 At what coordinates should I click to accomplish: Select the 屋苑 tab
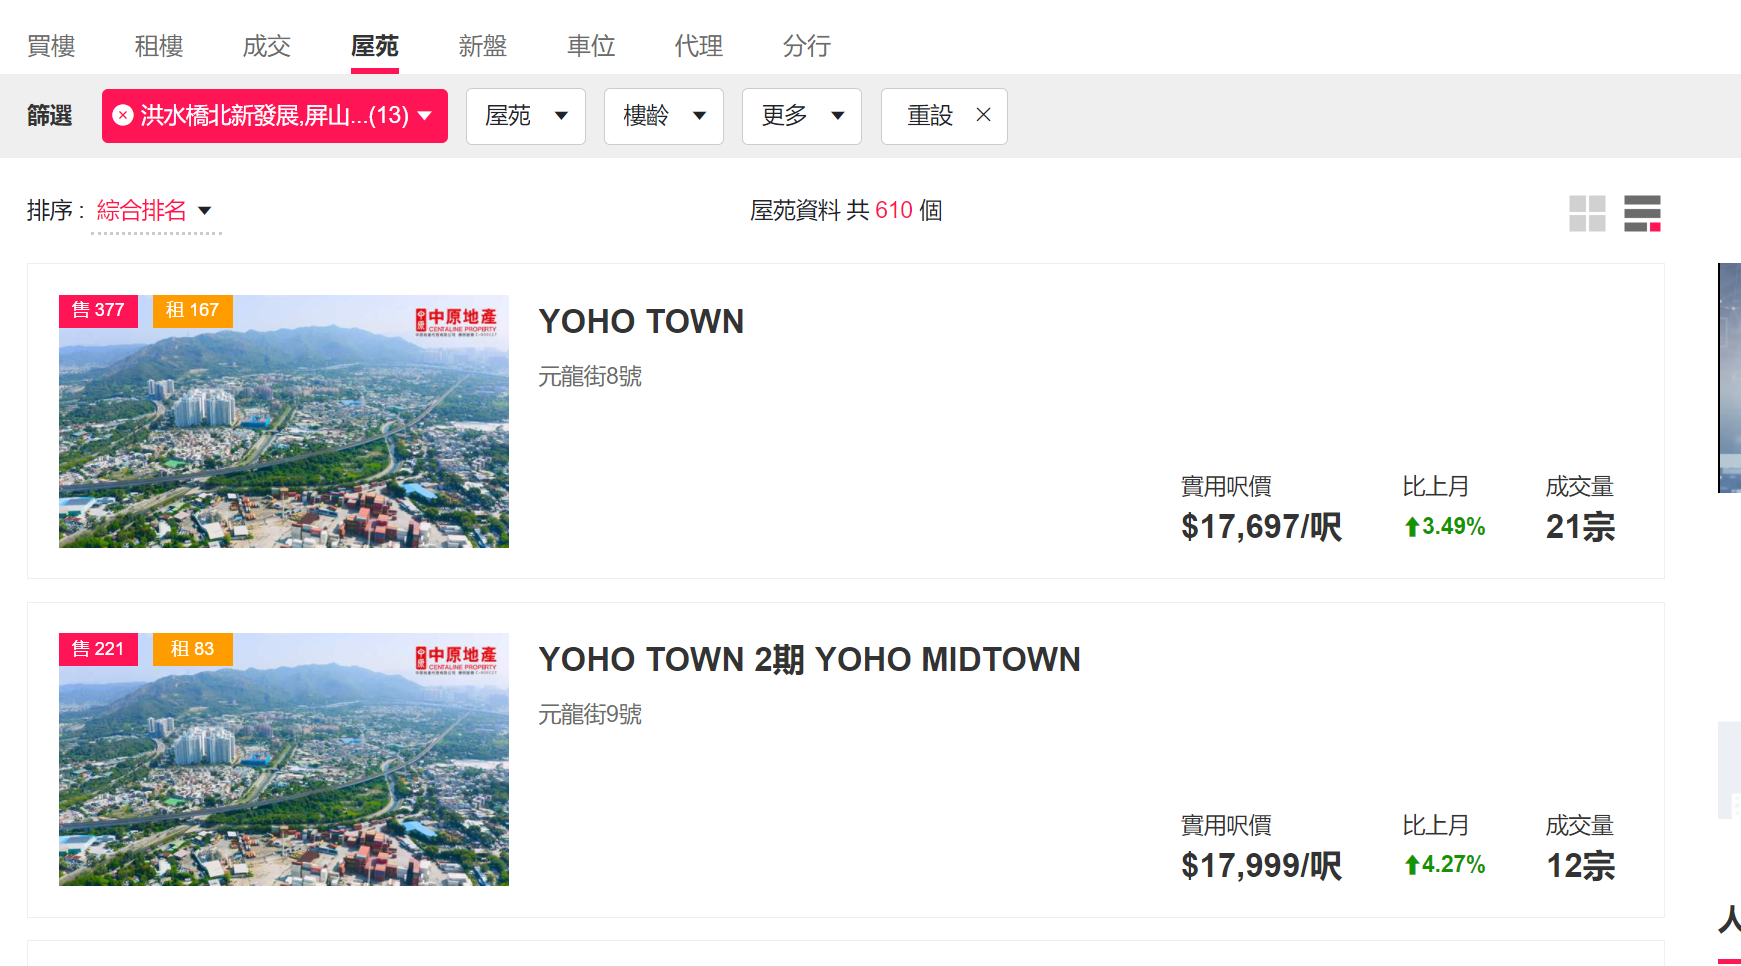pos(375,46)
